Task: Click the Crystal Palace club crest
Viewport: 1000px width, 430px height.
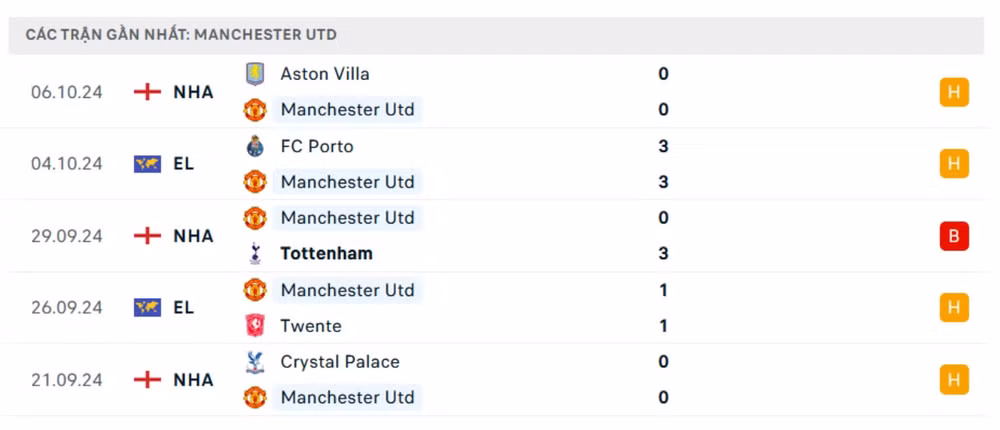Action: [254, 362]
